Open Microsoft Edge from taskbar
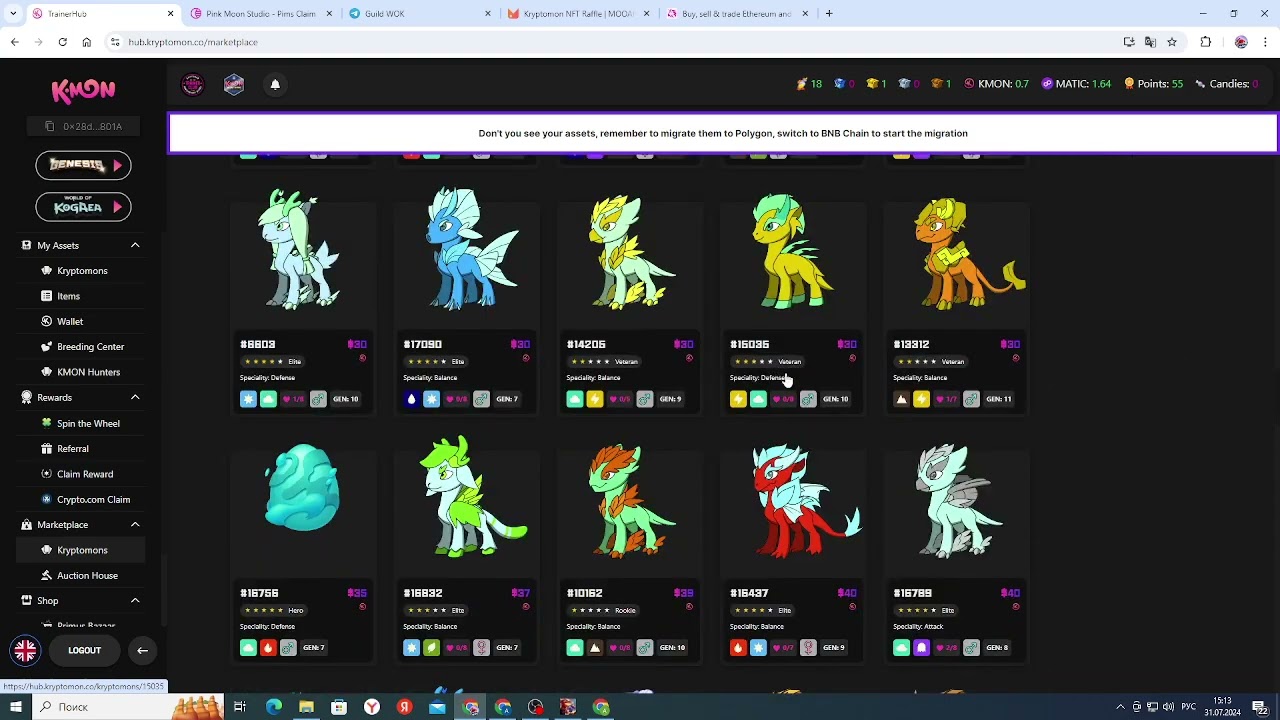Screen dimensions: 1280x720 [x=274, y=707]
